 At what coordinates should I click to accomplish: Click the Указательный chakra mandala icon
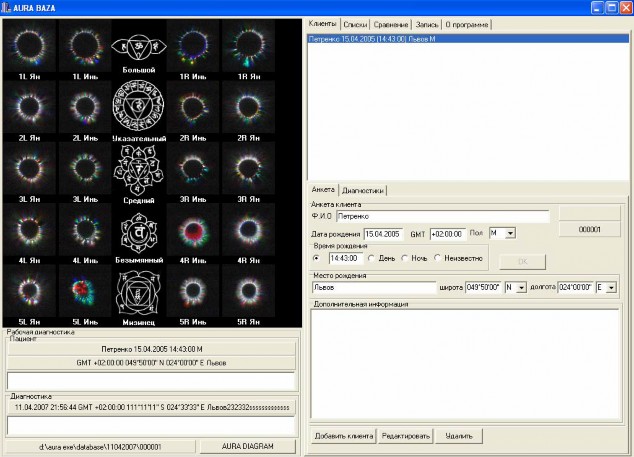click(138, 106)
